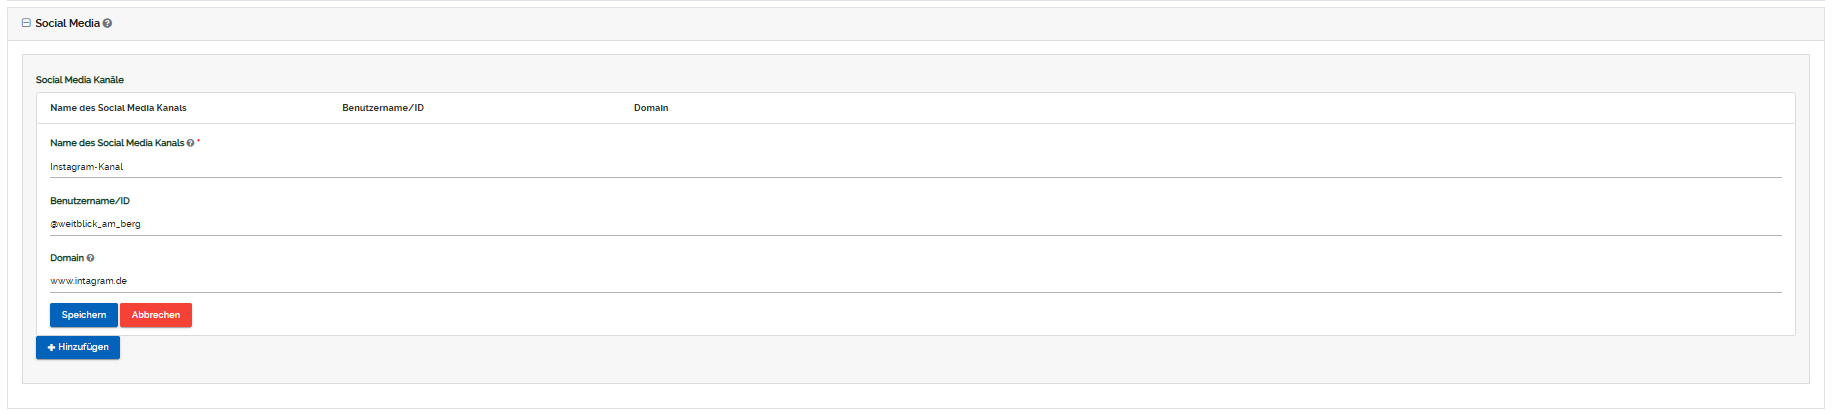Click the Social Media section title
This screenshot has height=410, width=1834.
67,23
